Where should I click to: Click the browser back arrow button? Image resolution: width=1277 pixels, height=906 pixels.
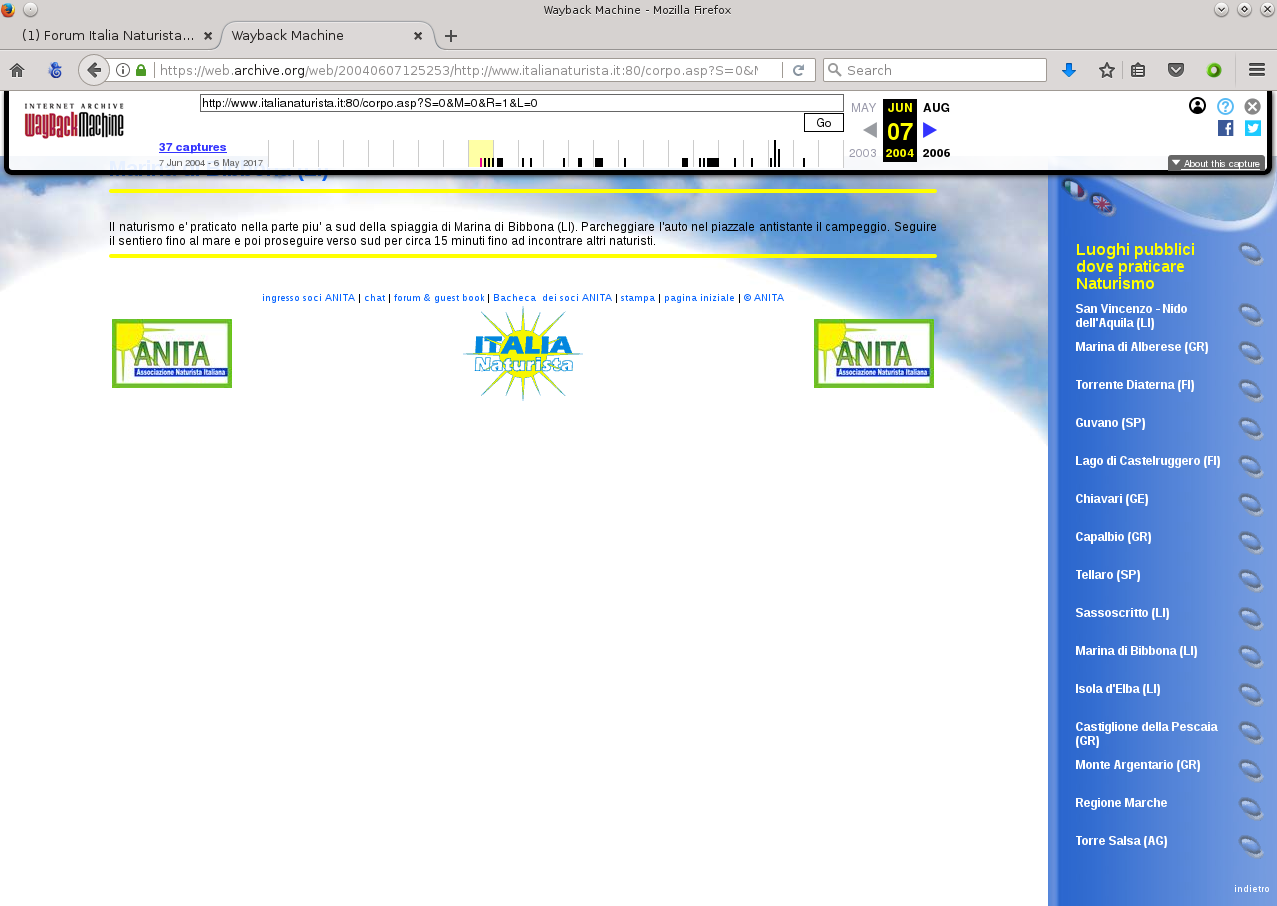click(x=93, y=70)
